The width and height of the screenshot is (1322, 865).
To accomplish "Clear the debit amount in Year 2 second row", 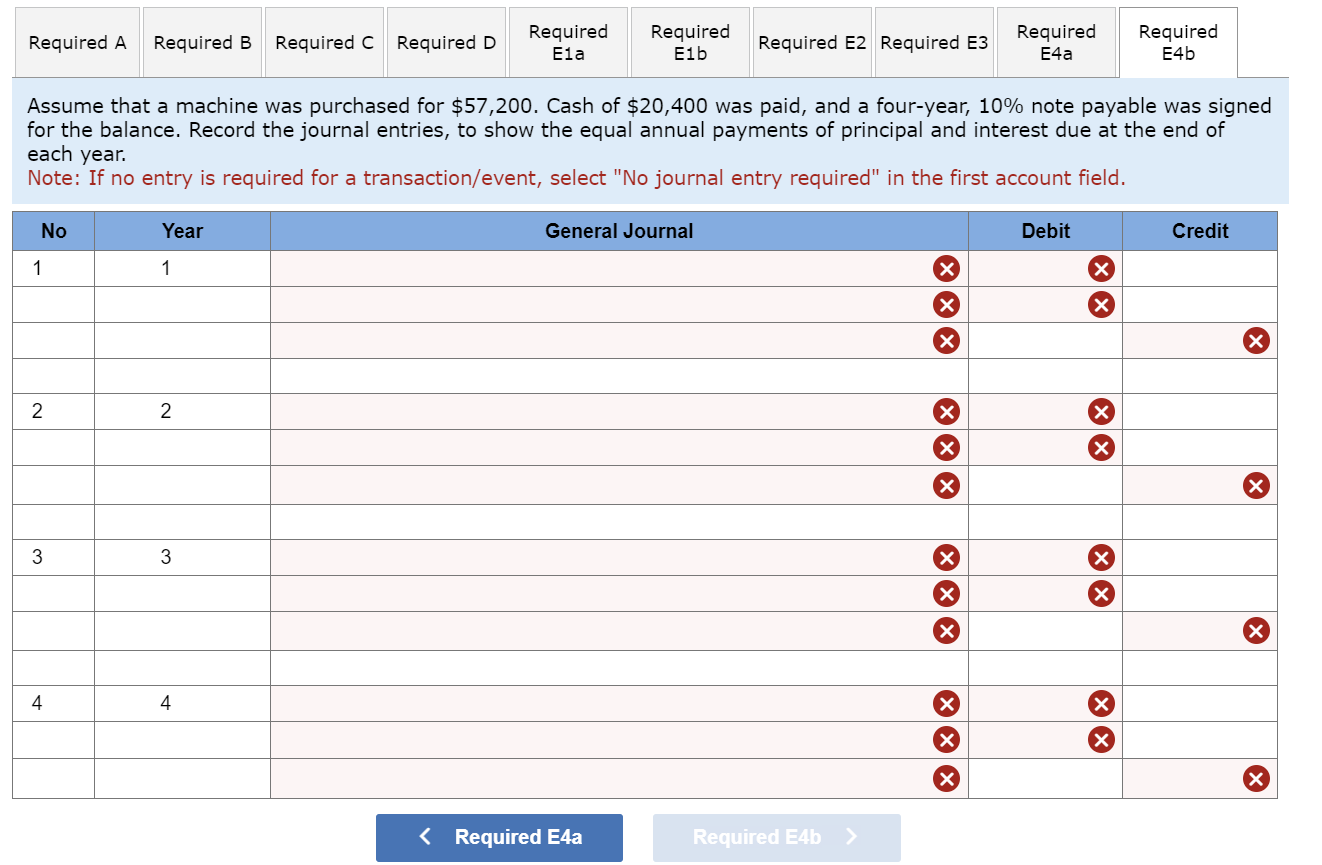I will [1099, 447].
